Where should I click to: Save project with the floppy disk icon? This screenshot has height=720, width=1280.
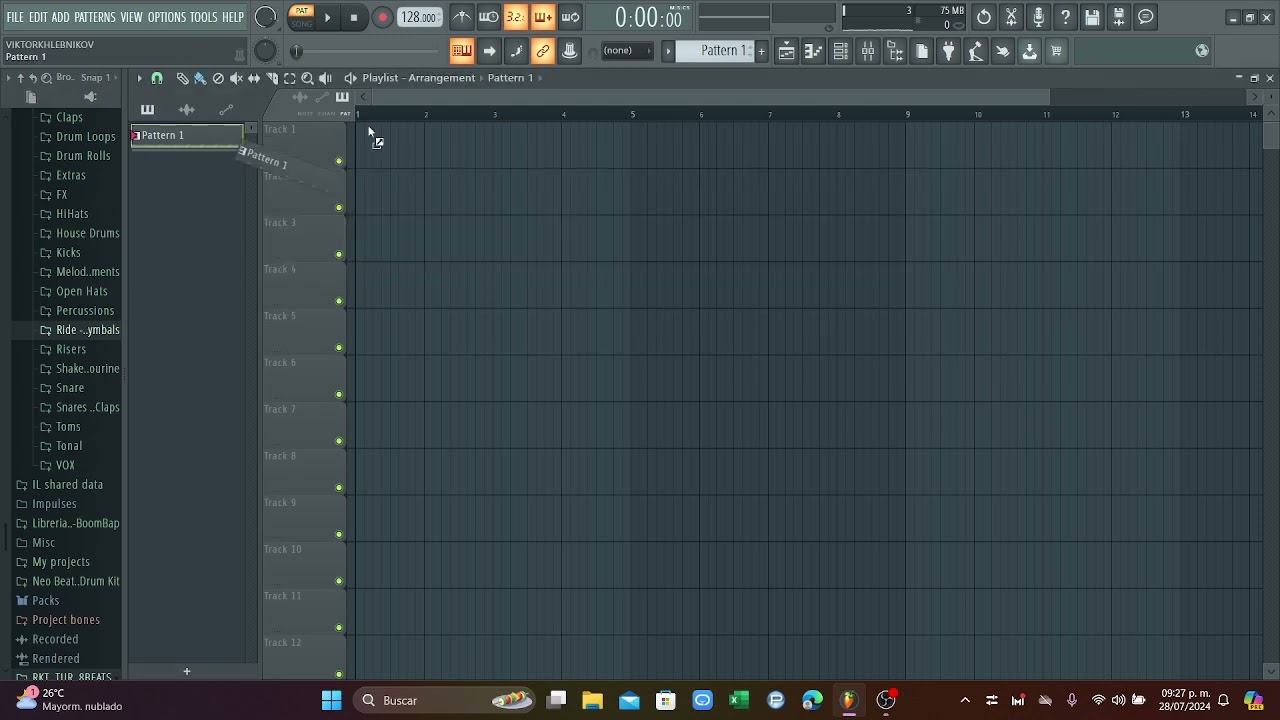click(1092, 17)
